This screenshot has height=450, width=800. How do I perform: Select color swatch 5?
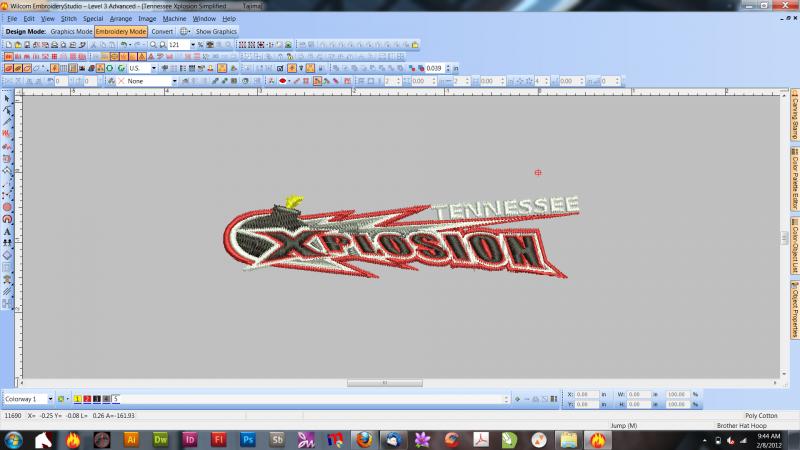click(x=116, y=399)
